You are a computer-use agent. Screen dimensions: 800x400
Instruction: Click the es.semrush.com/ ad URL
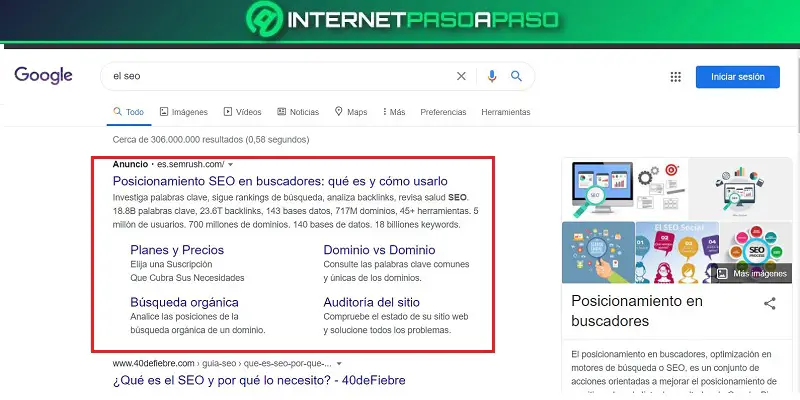coord(190,164)
